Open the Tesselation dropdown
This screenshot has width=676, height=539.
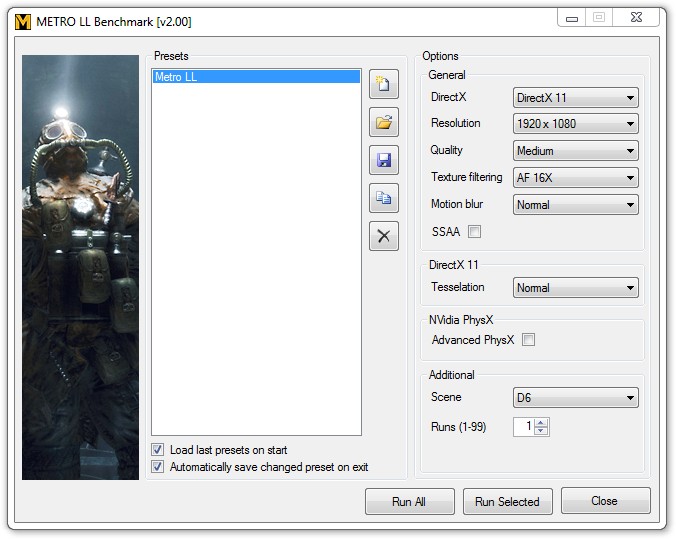coord(576,288)
